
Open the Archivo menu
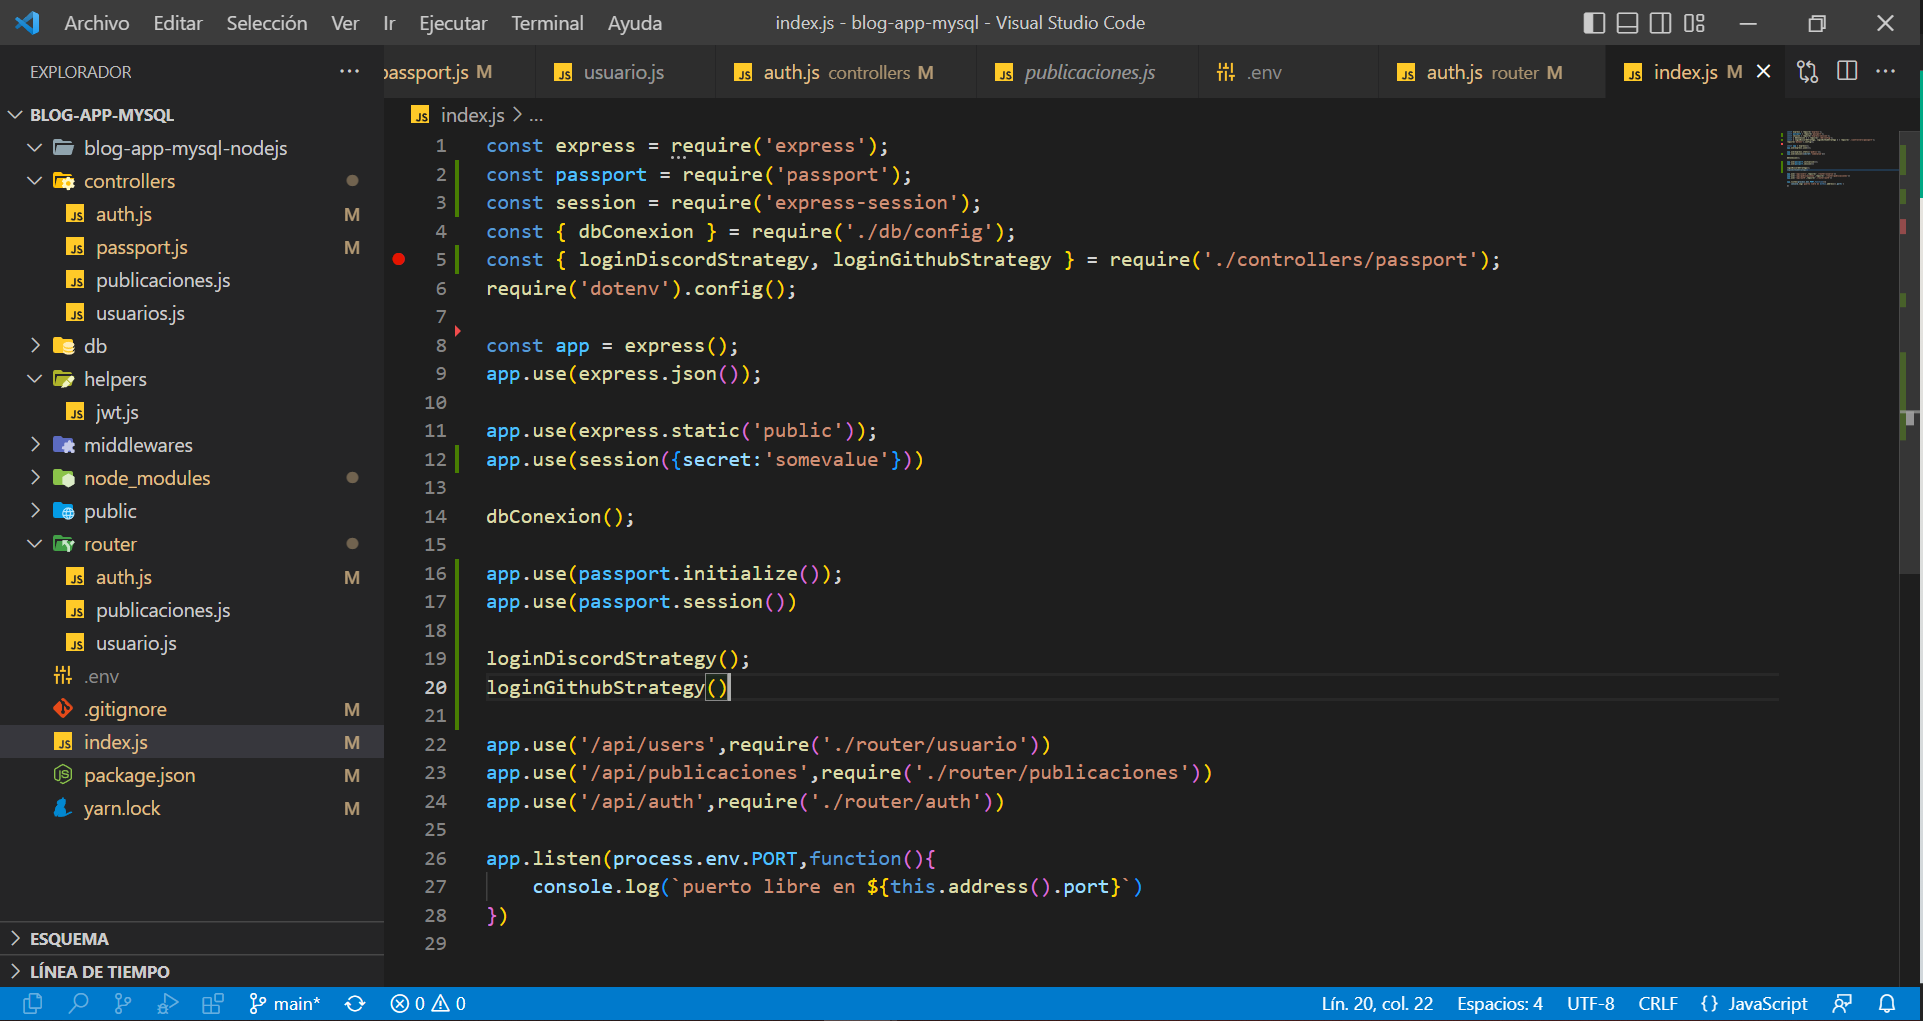click(97, 23)
